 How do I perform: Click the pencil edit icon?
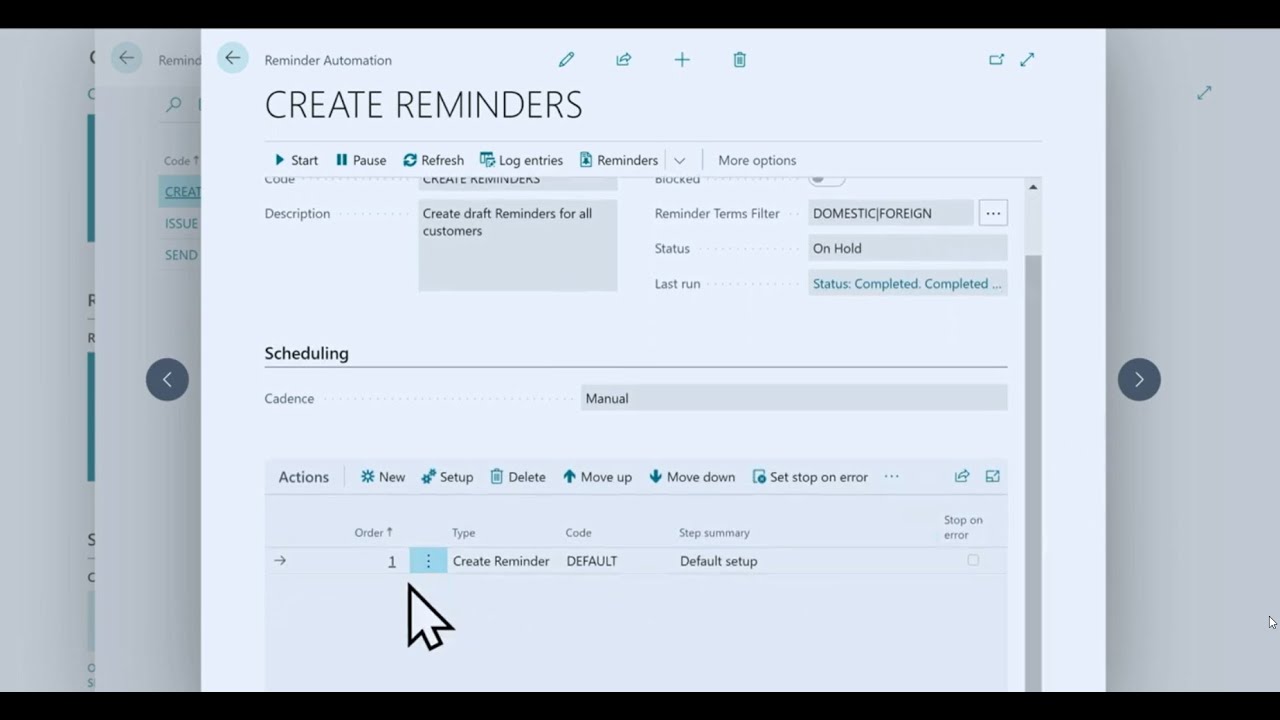(566, 60)
